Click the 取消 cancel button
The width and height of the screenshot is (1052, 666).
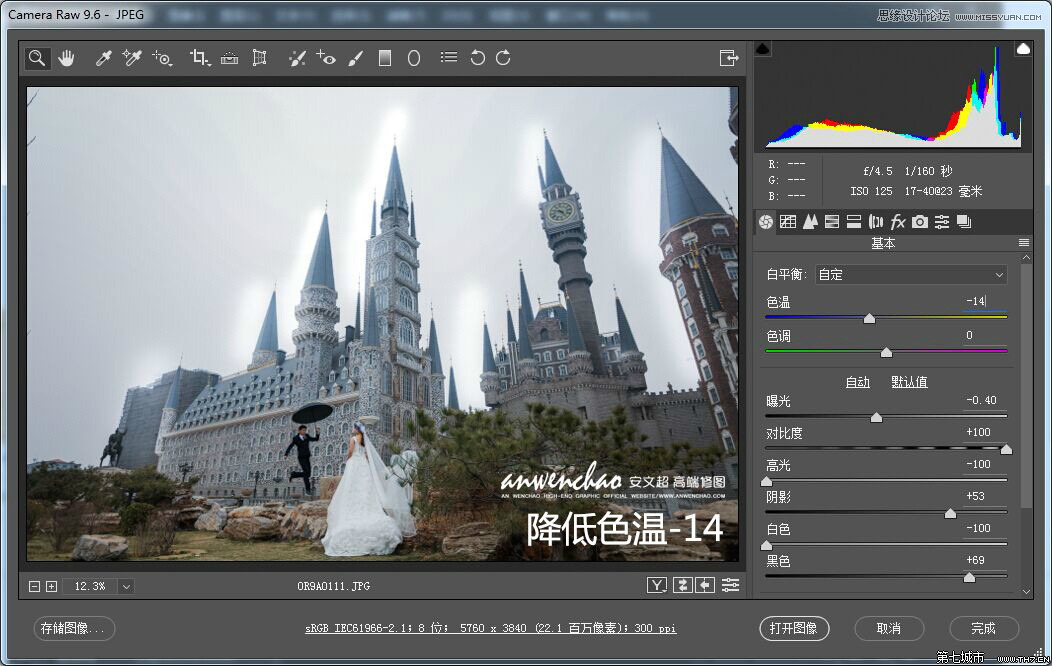coord(889,628)
